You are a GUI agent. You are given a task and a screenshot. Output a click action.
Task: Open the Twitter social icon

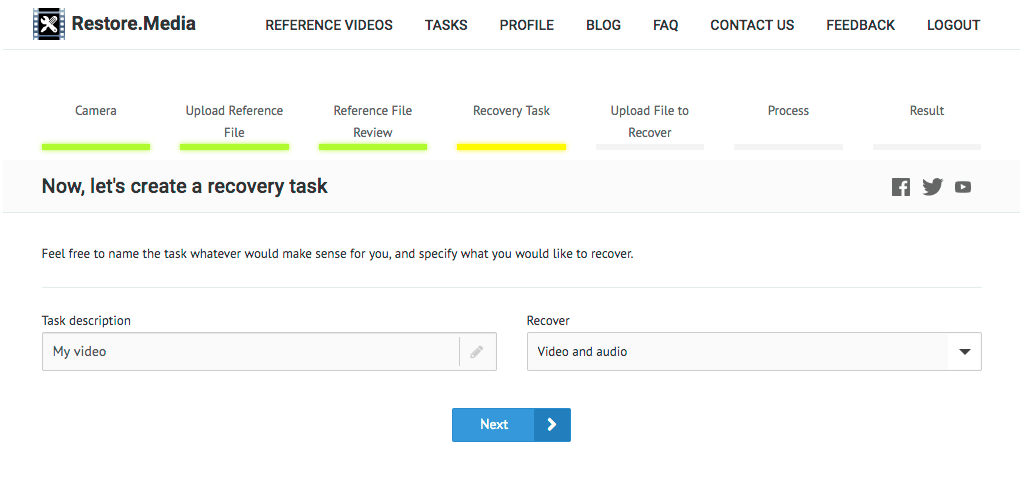point(933,187)
